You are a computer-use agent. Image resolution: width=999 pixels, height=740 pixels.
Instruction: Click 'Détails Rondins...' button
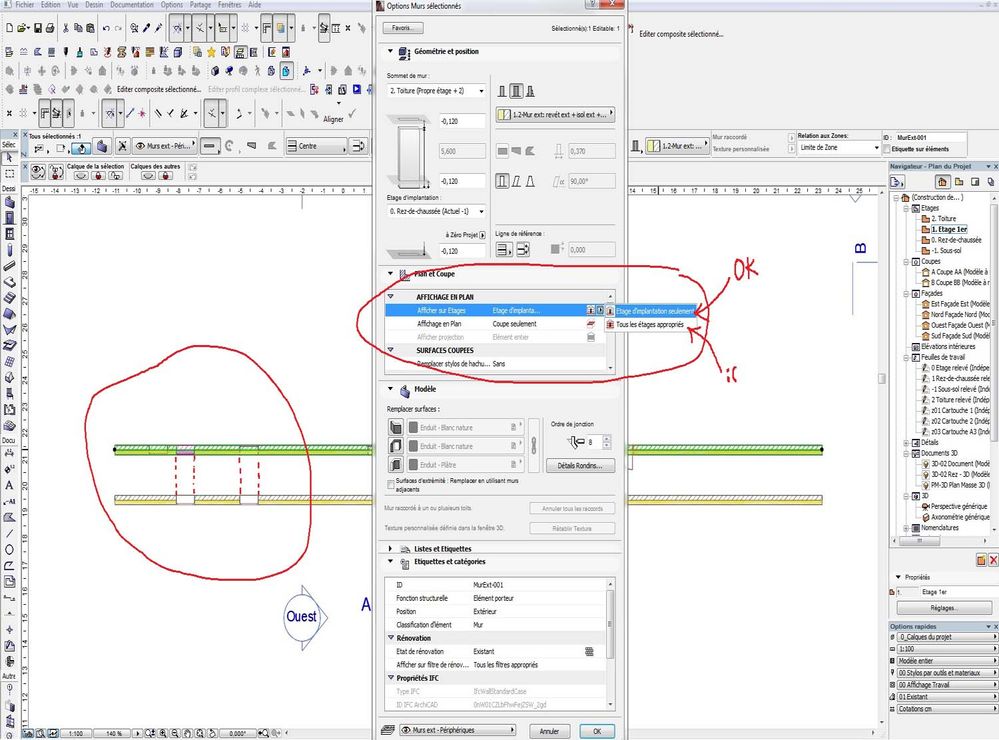click(x=580, y=466)
